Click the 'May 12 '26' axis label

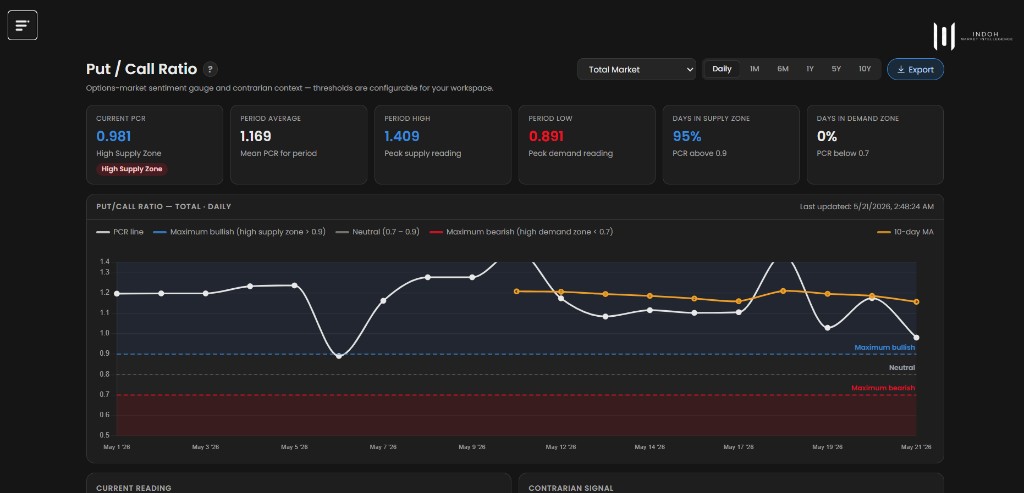560,447
